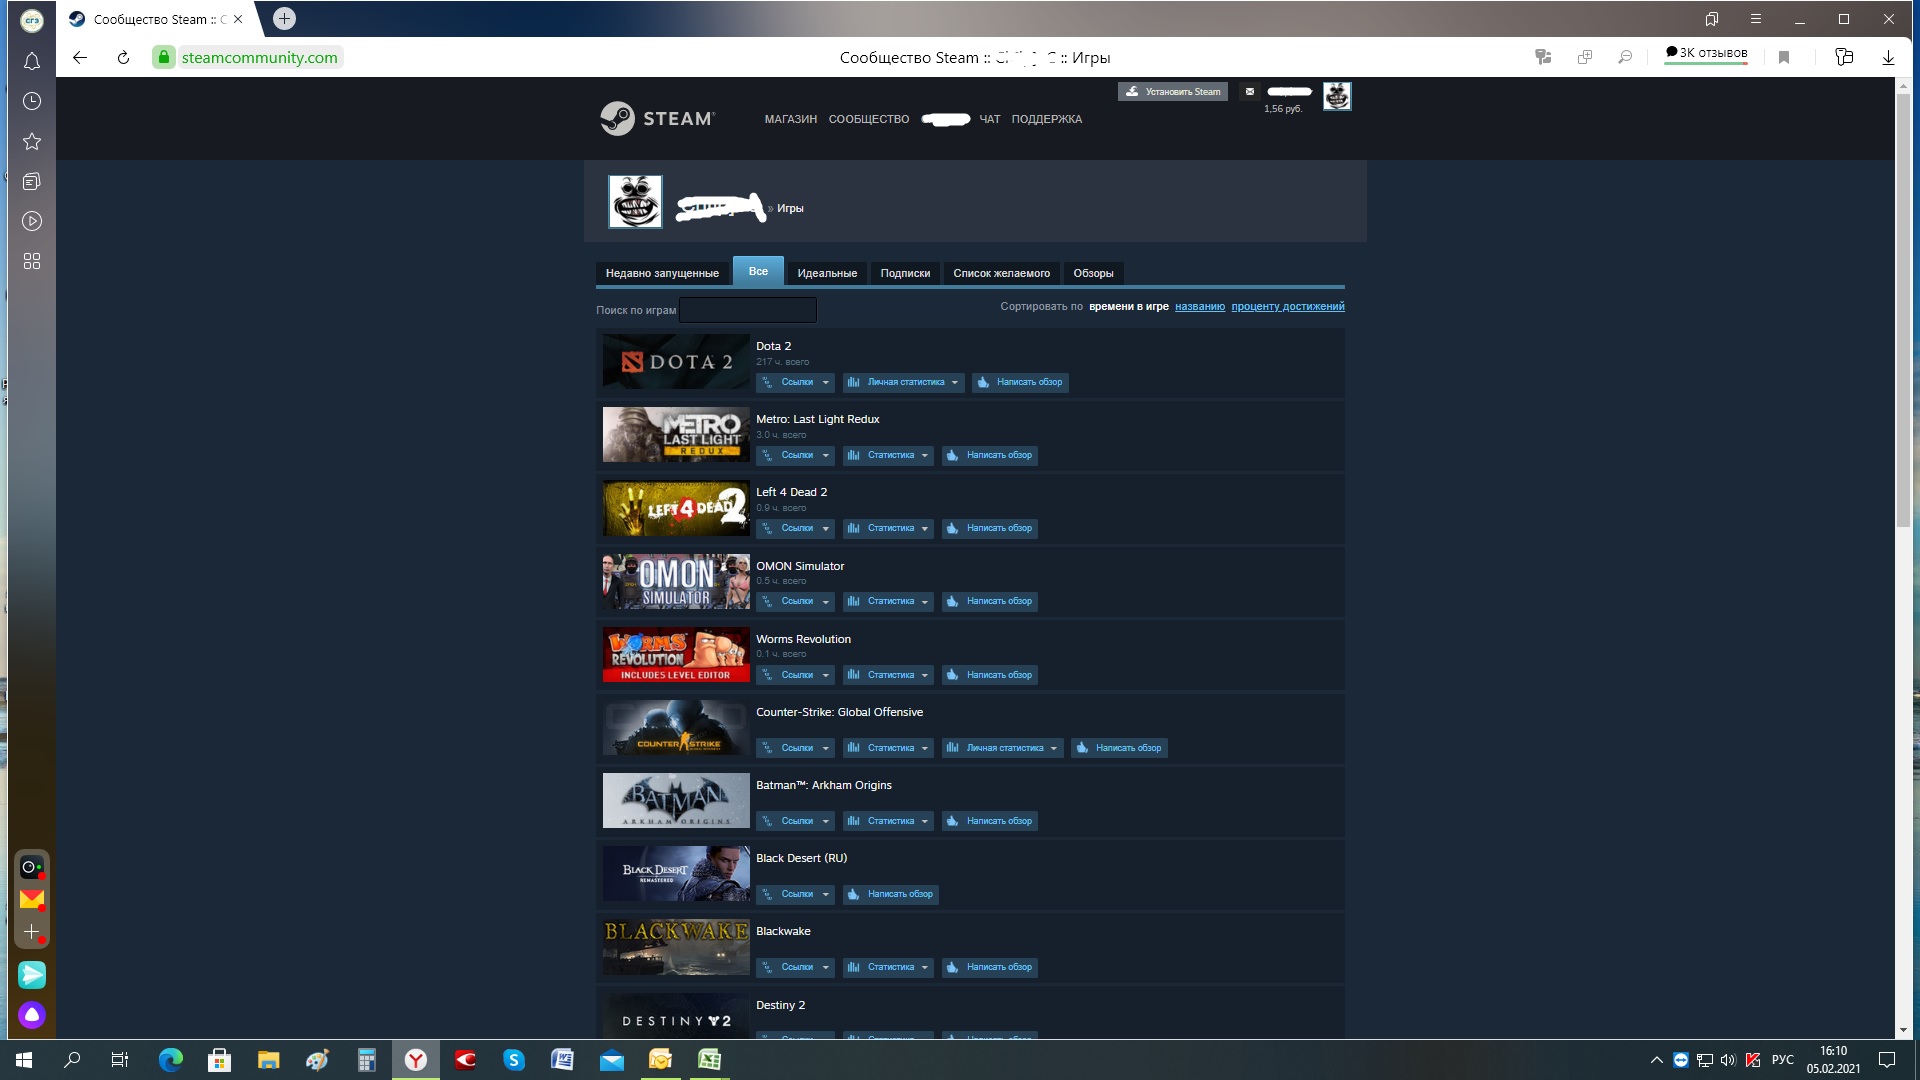The width and height of the screenshot is (1920, 1080).
Task: Open Counter-Strike: Global Offensive title link
Action: [x=839, y=712]
